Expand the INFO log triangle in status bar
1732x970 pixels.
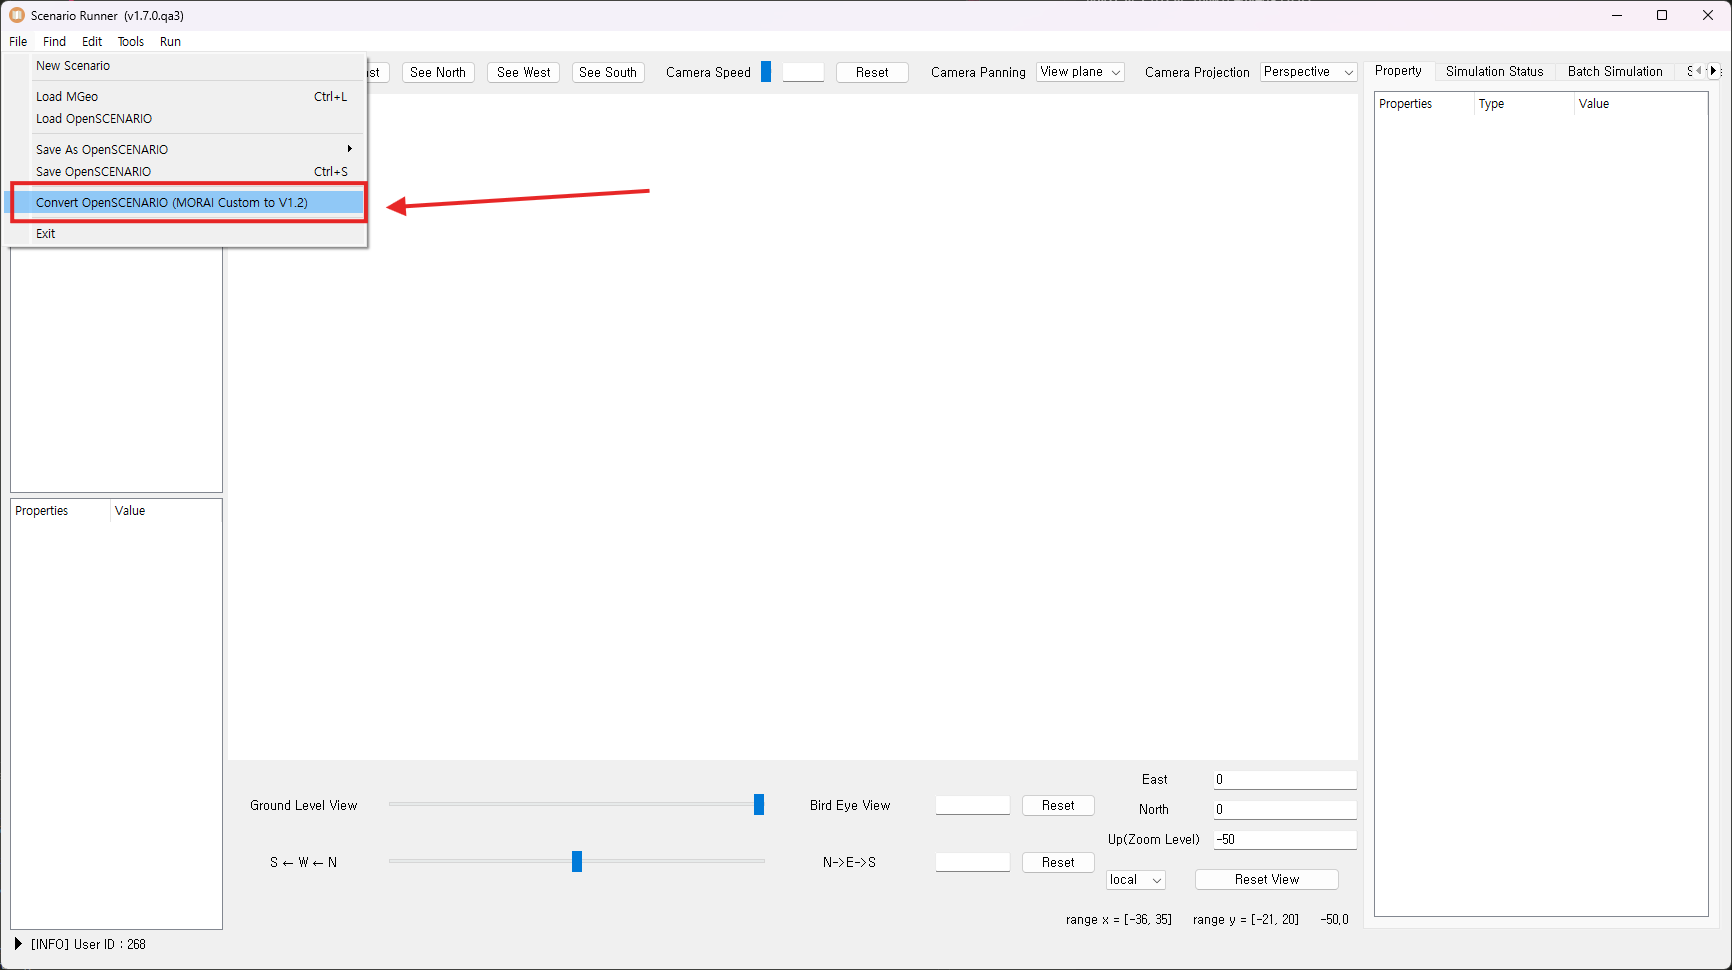[18, 943]
